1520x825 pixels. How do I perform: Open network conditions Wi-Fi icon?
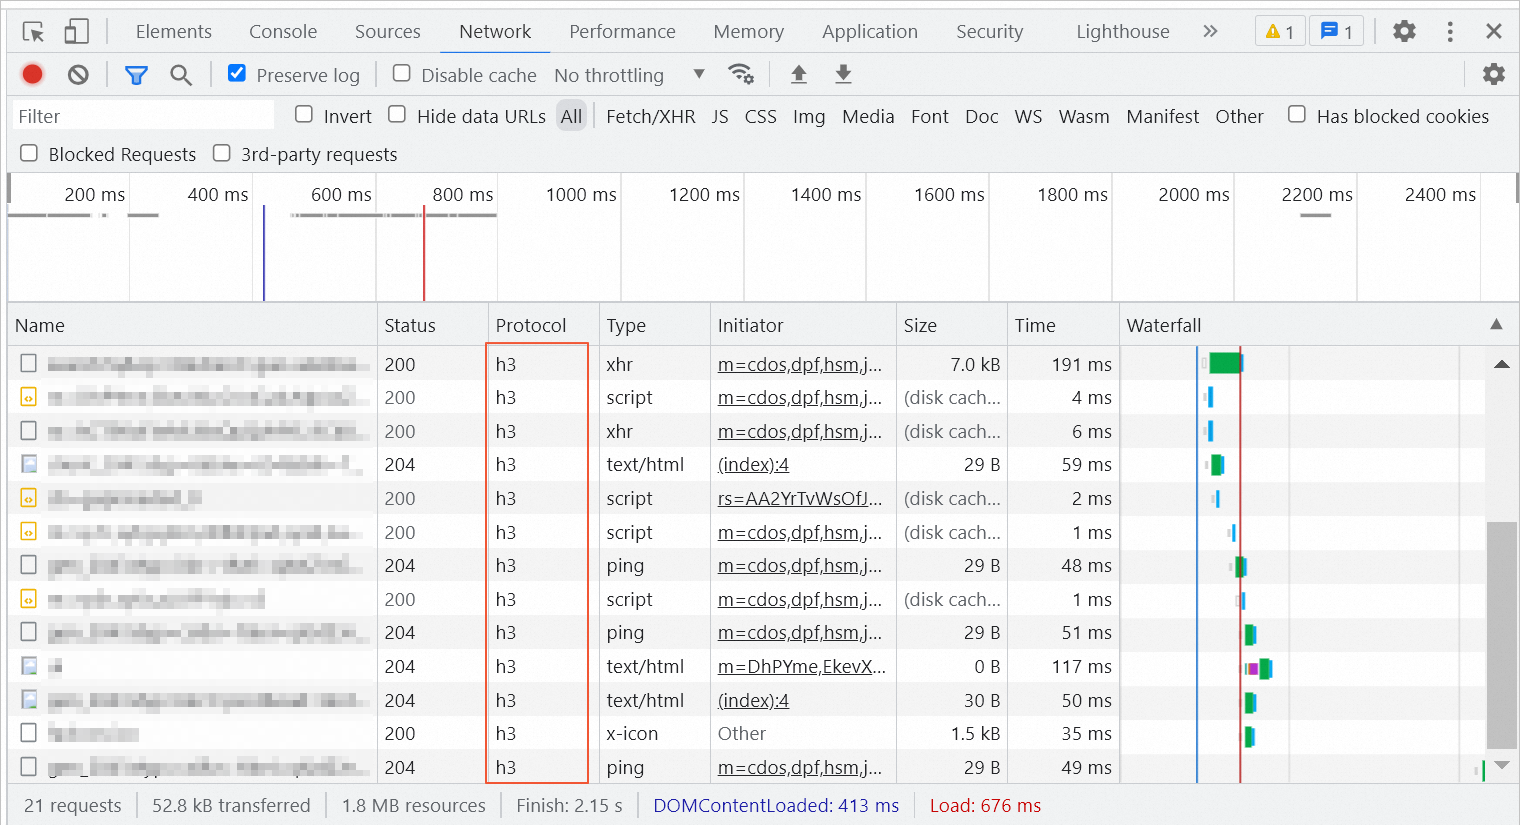tap(741, 74)
